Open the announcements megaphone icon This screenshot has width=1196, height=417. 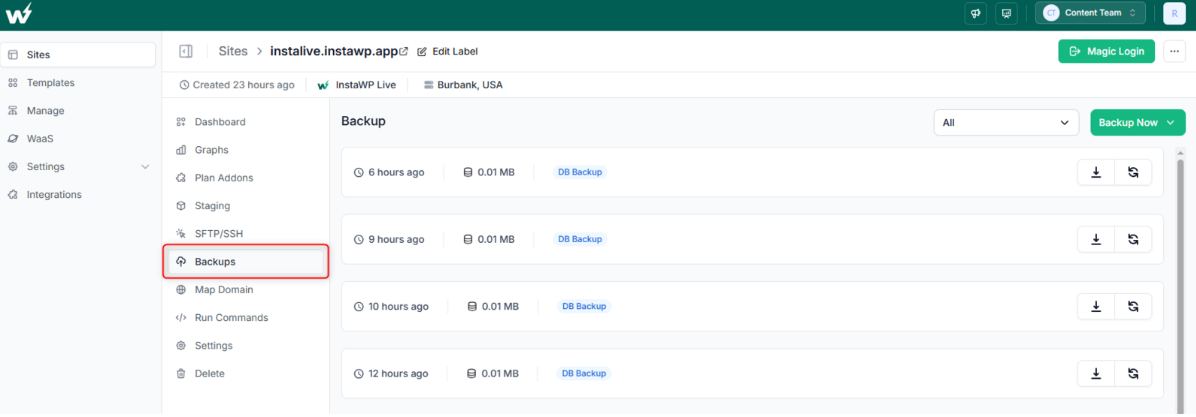pos(975,13)
